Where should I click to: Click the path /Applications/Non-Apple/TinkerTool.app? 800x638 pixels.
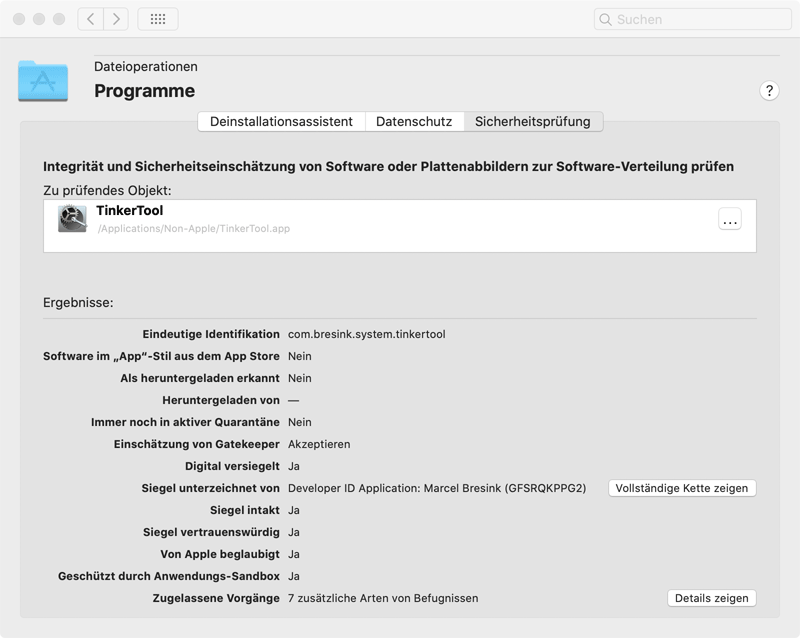pyautogui.click(x=193, y=229)
